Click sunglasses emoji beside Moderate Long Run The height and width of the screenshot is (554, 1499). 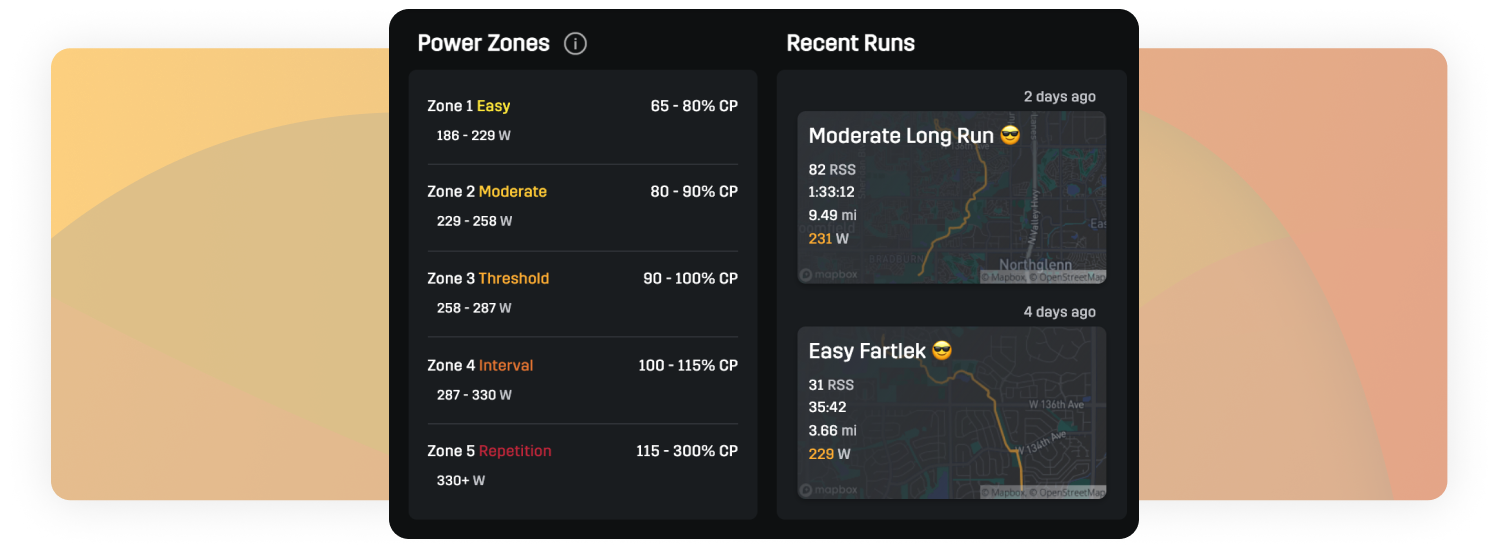point(1010,135)
